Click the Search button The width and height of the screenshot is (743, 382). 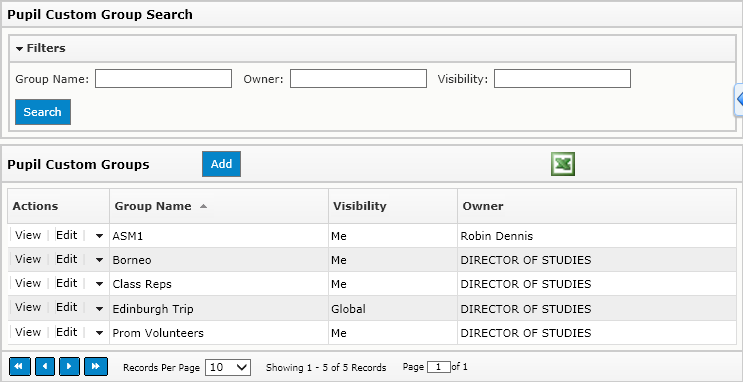pos(43,112)
